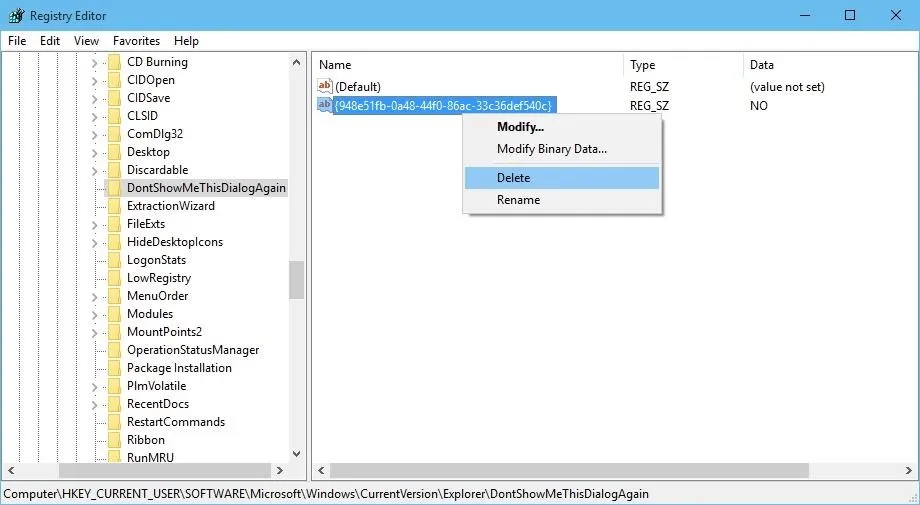The image size is (920, 505).
Task: Click the tree pane's scroll-left arrow
Action: point(11,470)
